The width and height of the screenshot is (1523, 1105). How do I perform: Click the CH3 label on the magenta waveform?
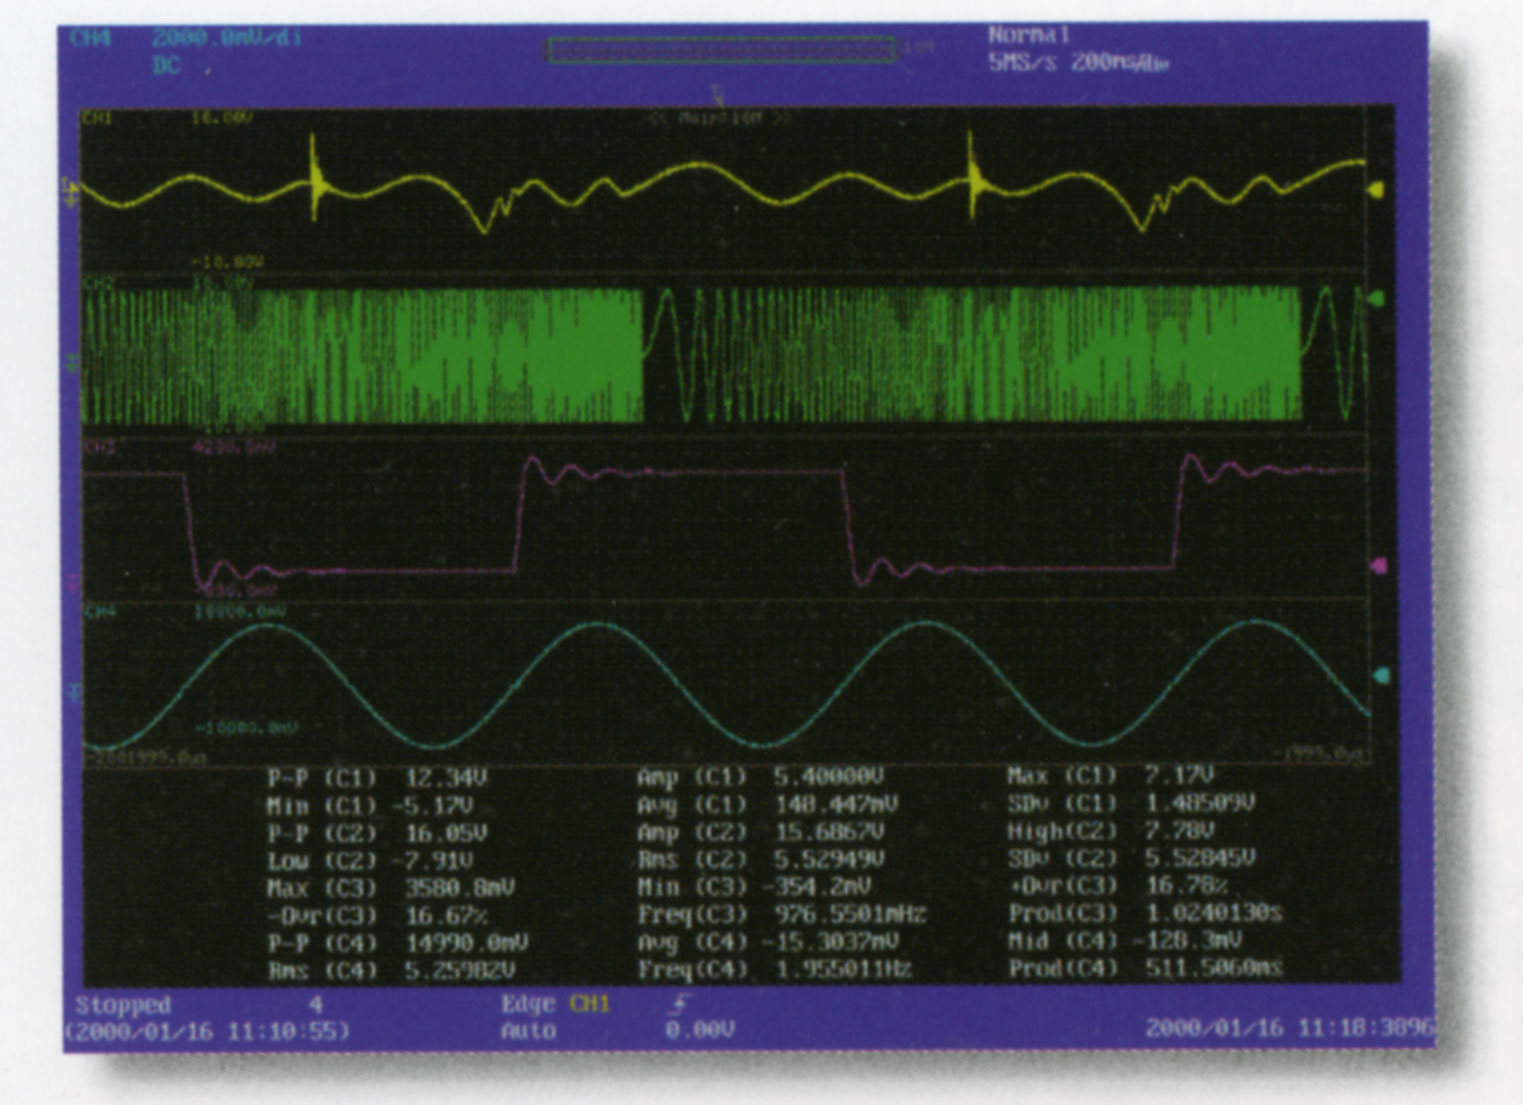[99, 447]
